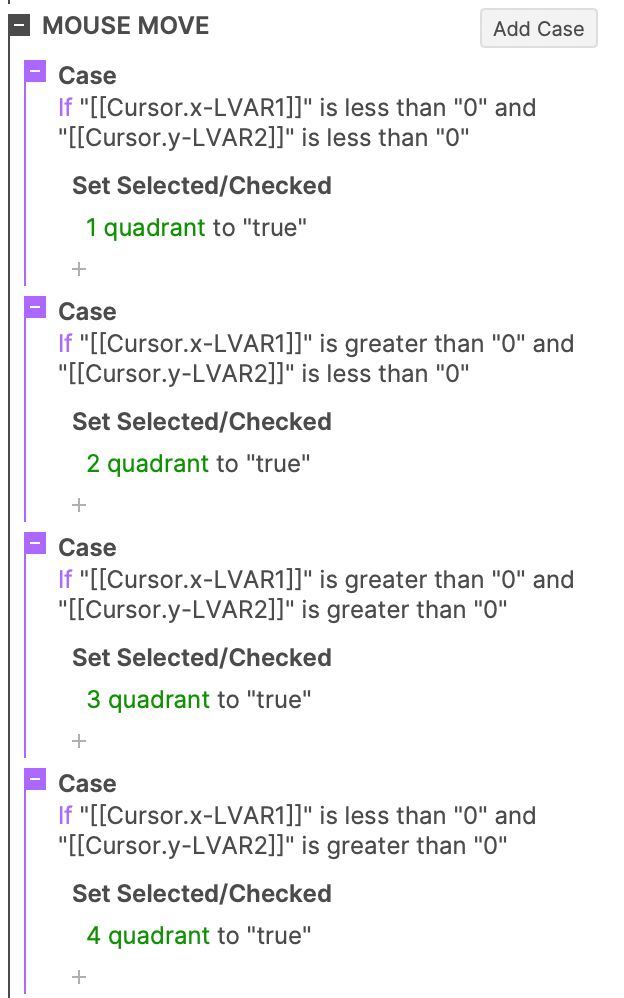
Task: Select the Case label above 1 quadrant
Action: point(87,76)
